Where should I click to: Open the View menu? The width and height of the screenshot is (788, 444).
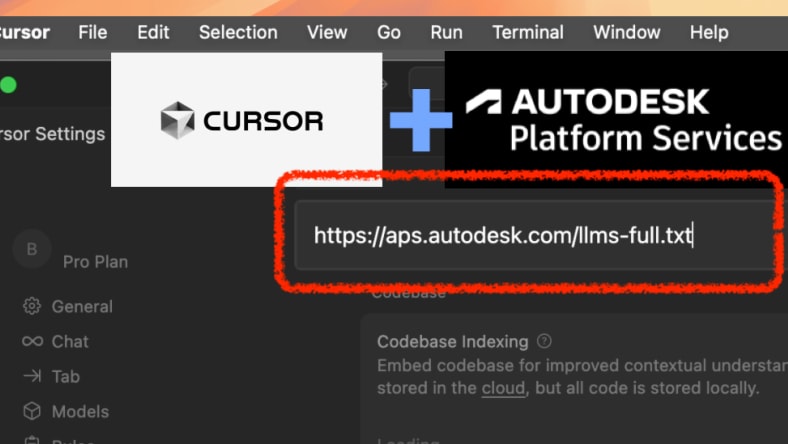pos(327,32)
